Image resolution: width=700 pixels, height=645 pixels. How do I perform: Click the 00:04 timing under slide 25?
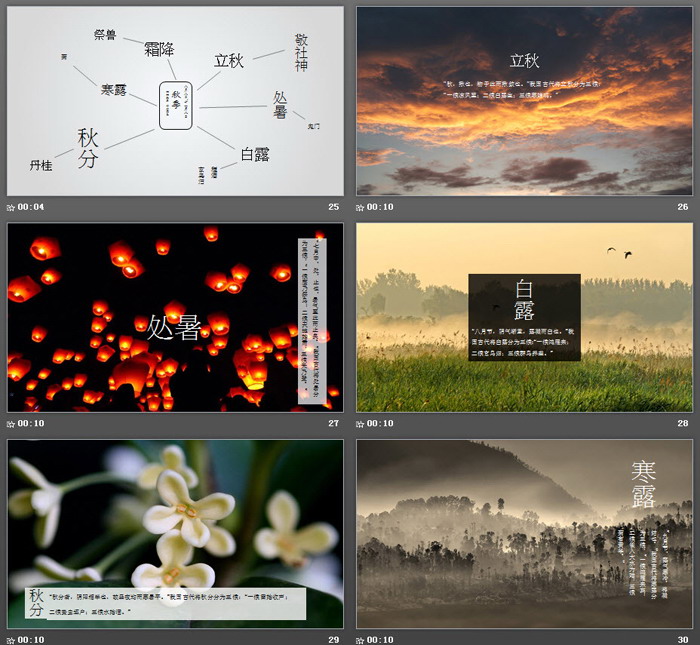click(31, 207)
